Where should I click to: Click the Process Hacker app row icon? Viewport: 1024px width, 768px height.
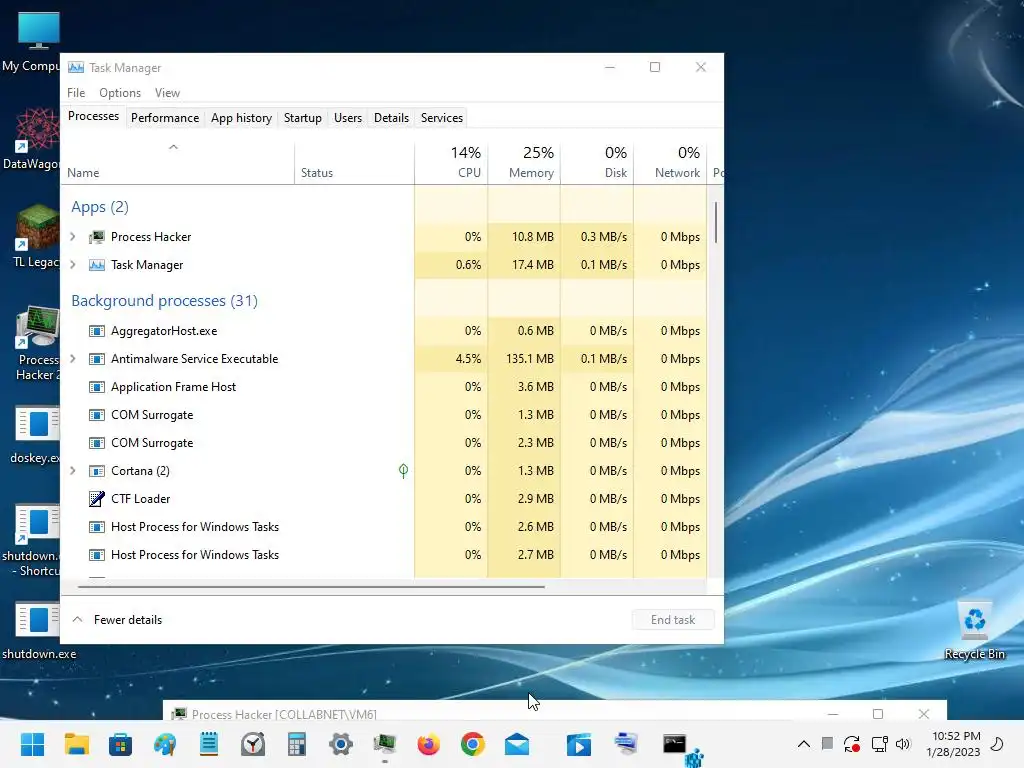pyautogui.click(x=97, y=237)
